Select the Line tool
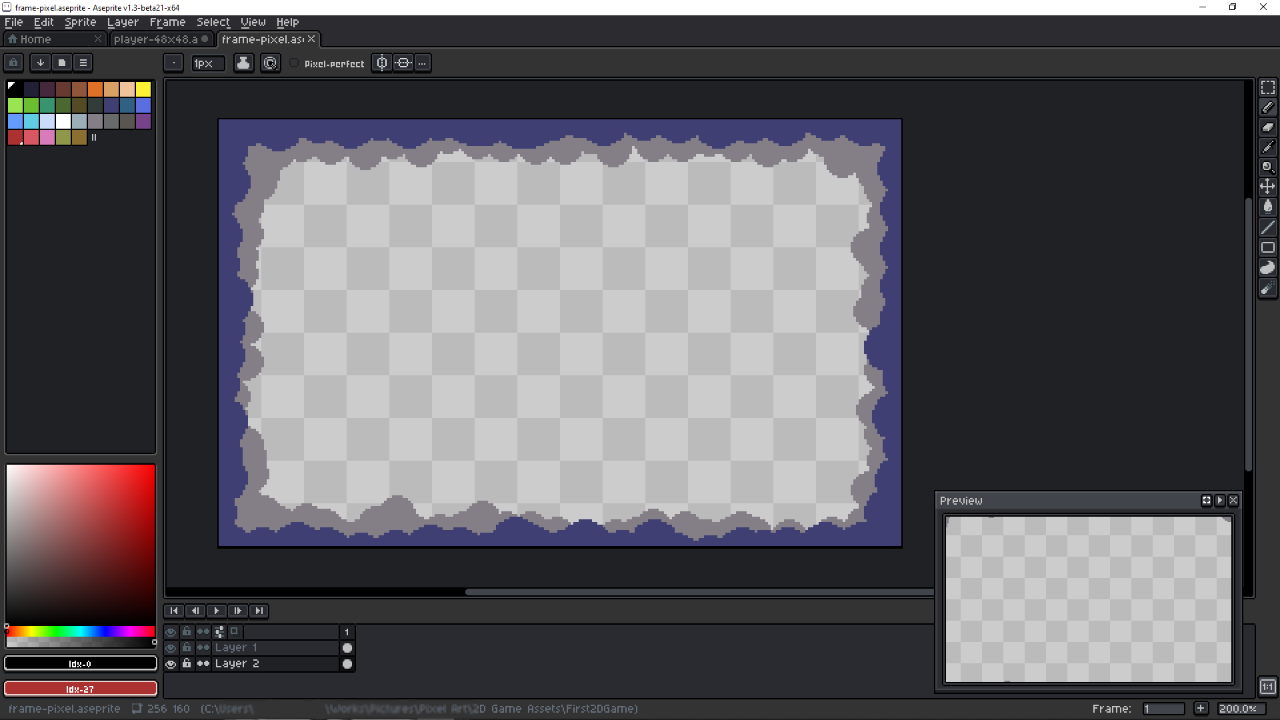 coord(1267,227)
